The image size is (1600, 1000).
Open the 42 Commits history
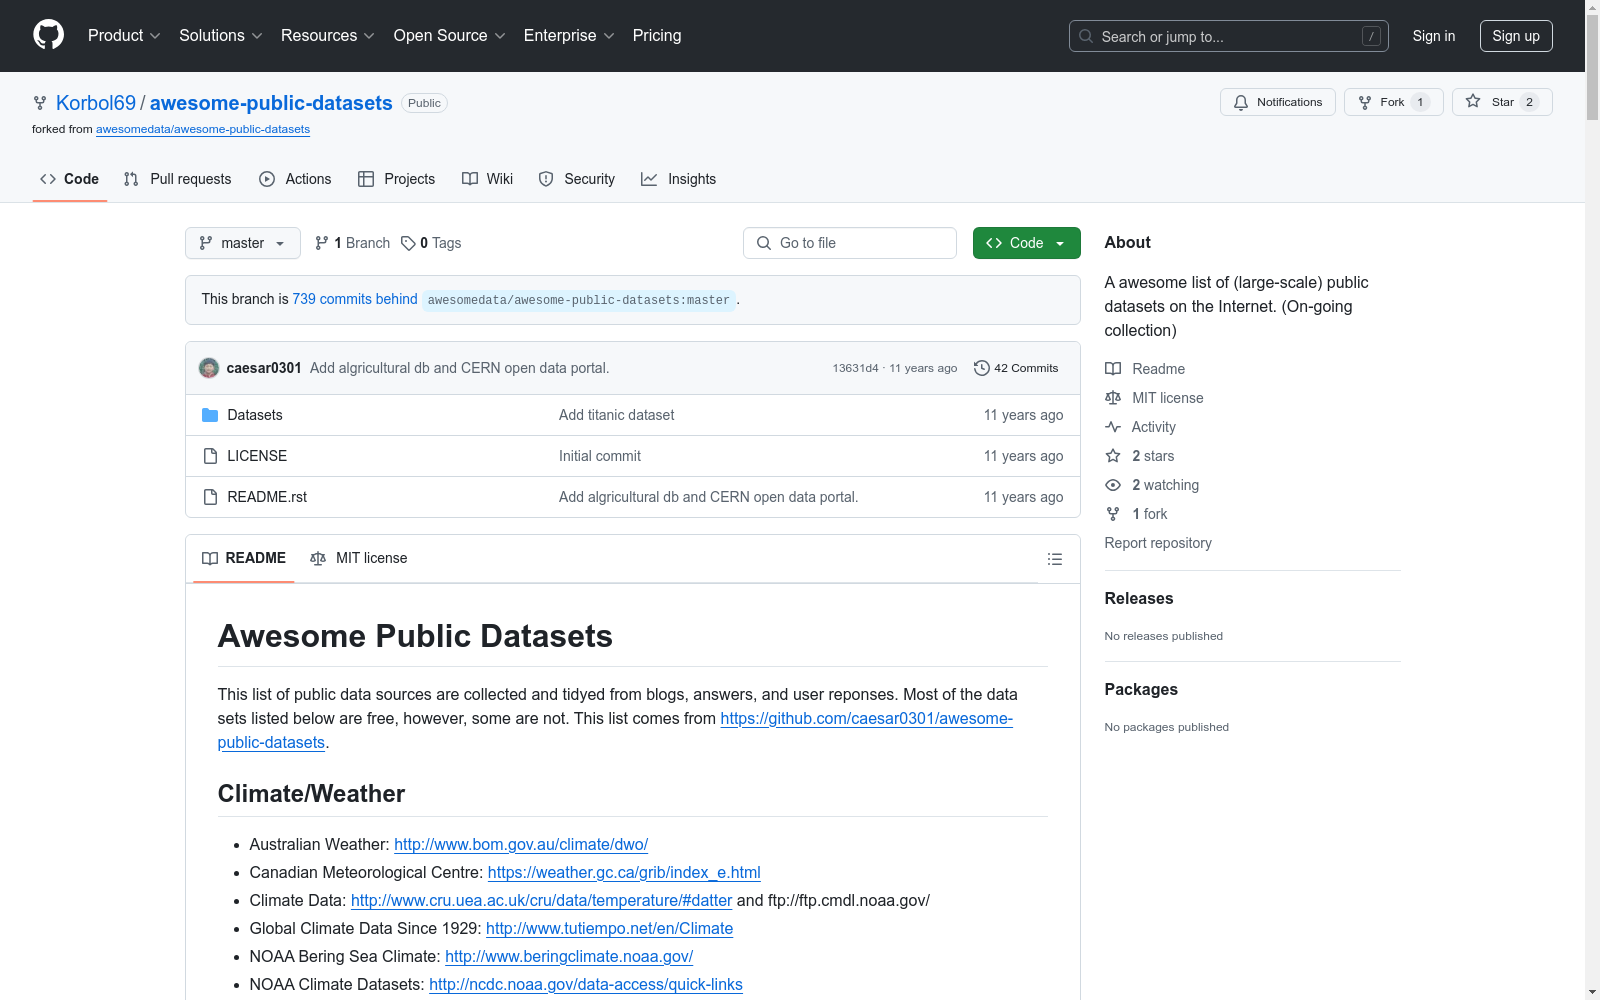[x=1016, y=368]
